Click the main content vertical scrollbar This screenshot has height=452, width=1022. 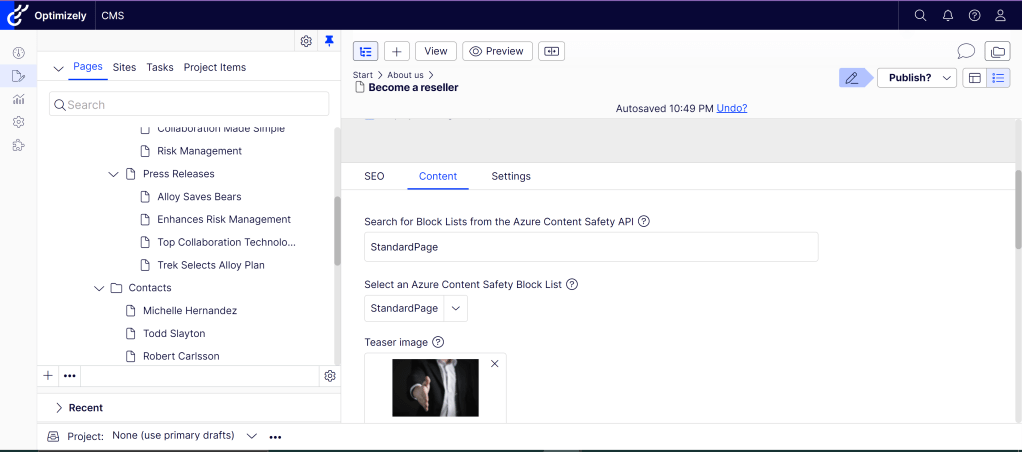tap(1018, 210)
